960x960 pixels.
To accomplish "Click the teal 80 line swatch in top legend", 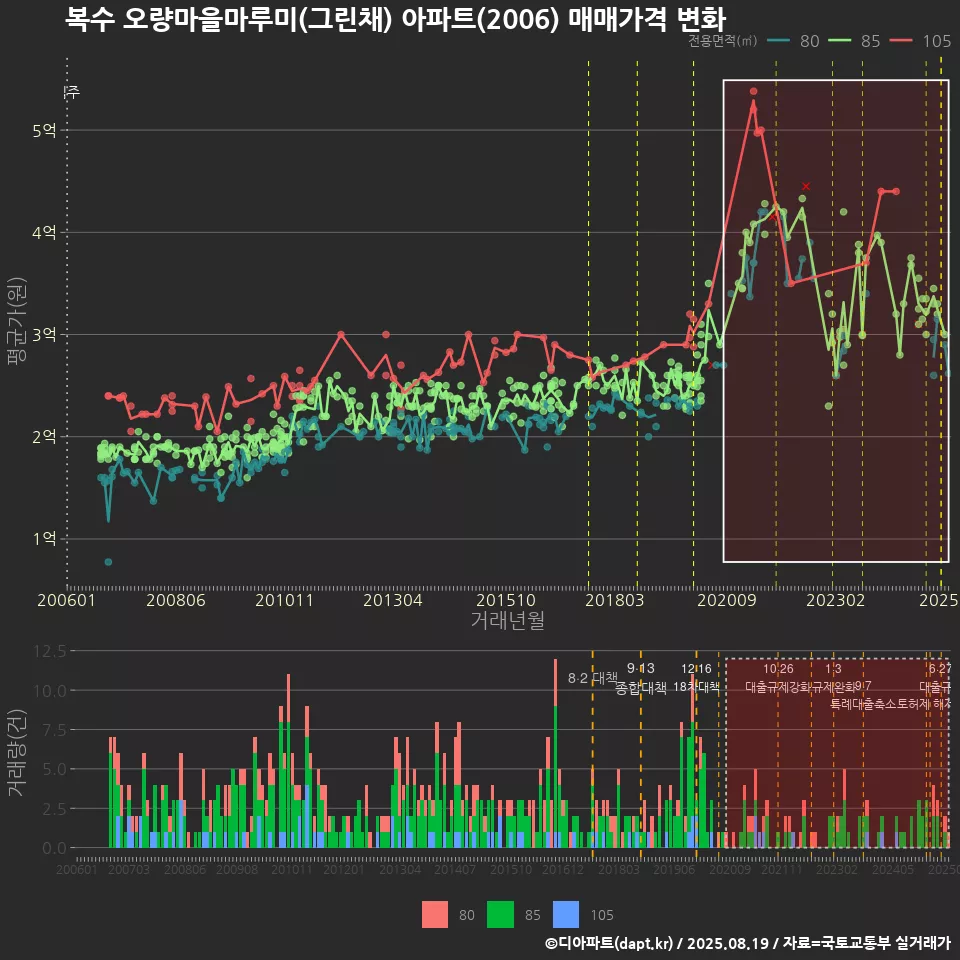I will click(x=779, y=40).
